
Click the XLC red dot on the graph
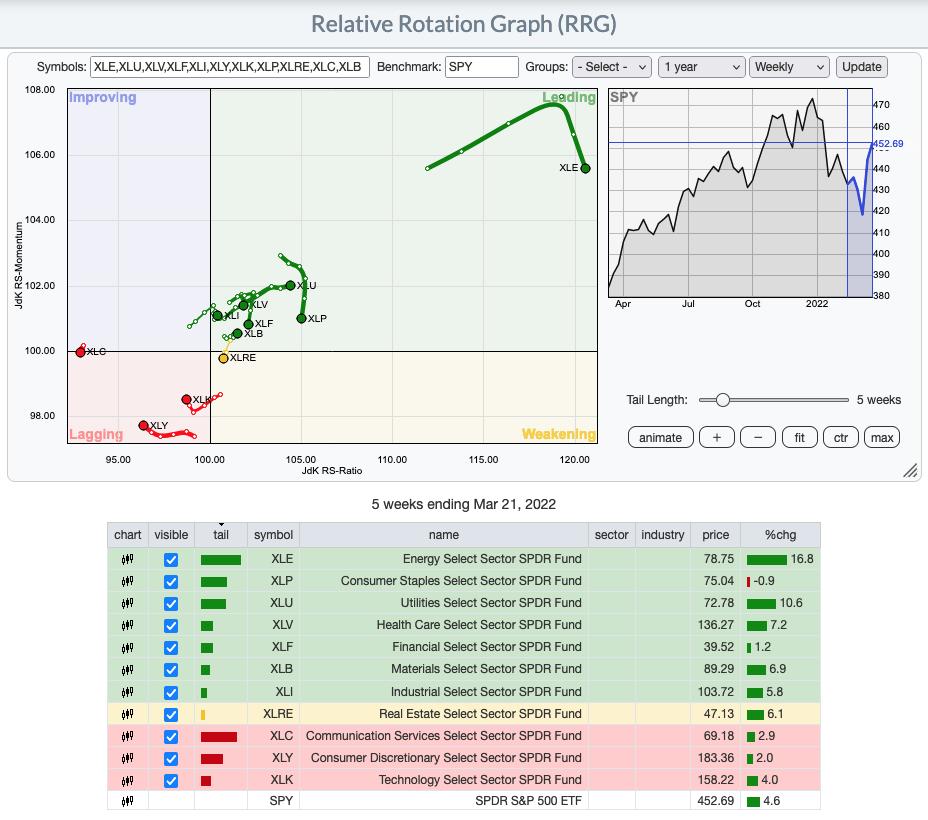click(80, 352)
